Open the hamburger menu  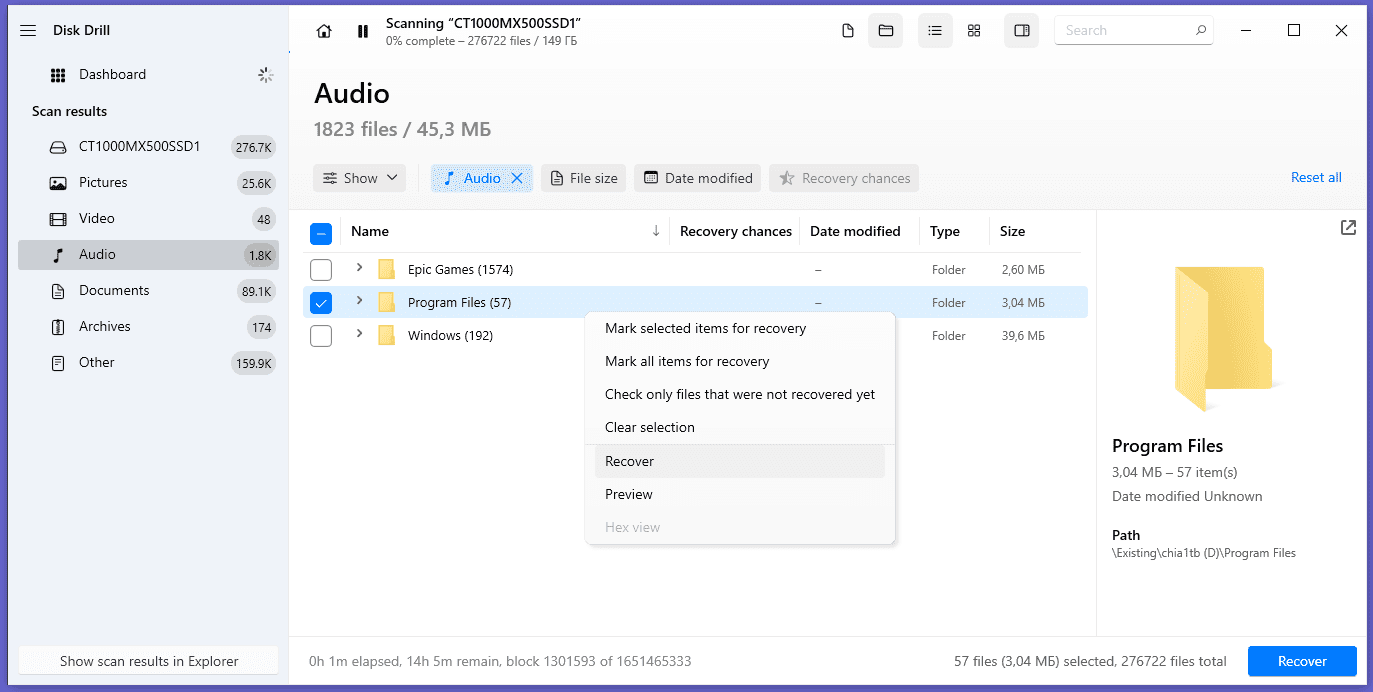pyautogui.click(x=28, y=31)
